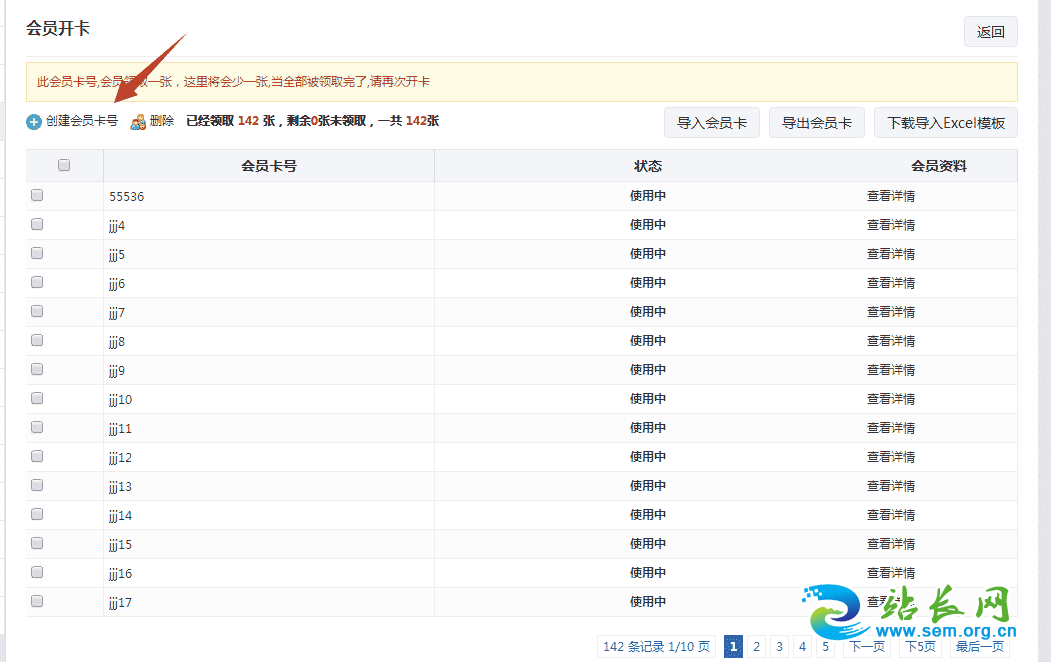Select pagination page 1
1051x662 pixels.
733,647
